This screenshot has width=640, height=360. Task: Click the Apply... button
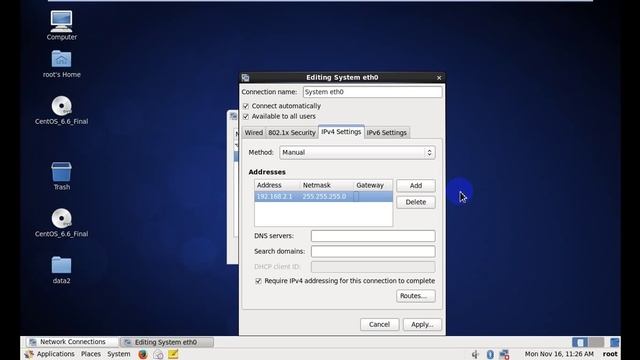pyautogui.click(x=422, y=324)
